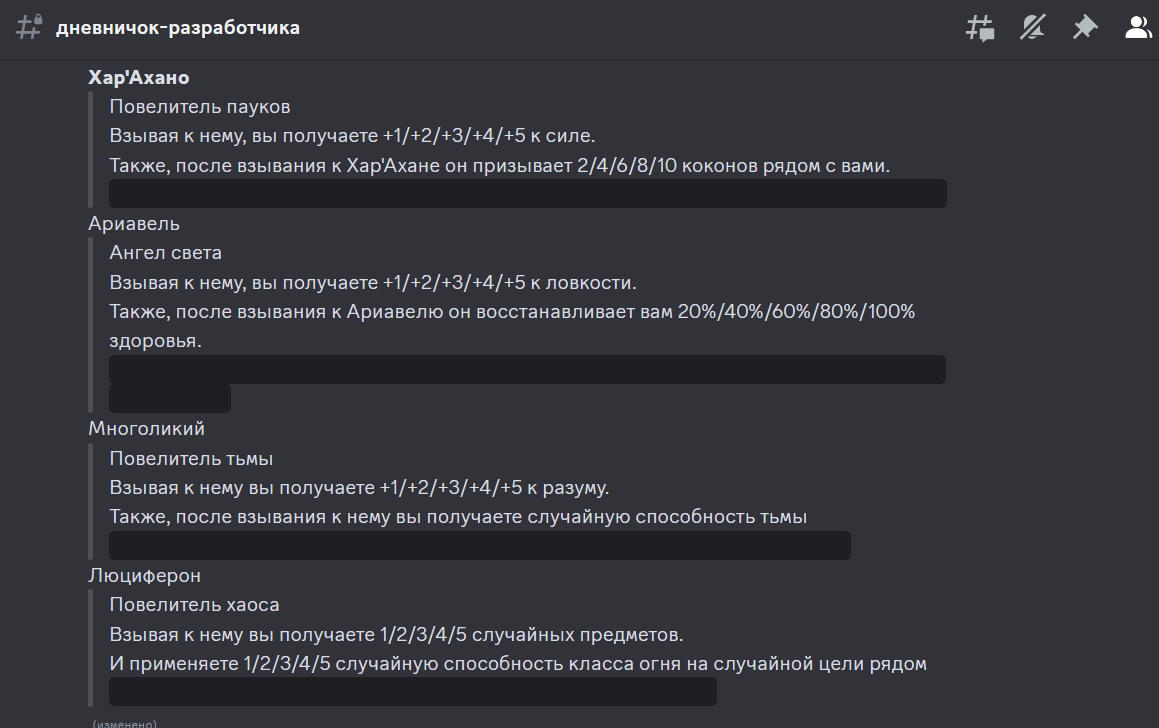The width and height of the screenshot is (1159, 728).
Task: Reveal the short second spoiler line under Ариавель
Action: (170, 399)
